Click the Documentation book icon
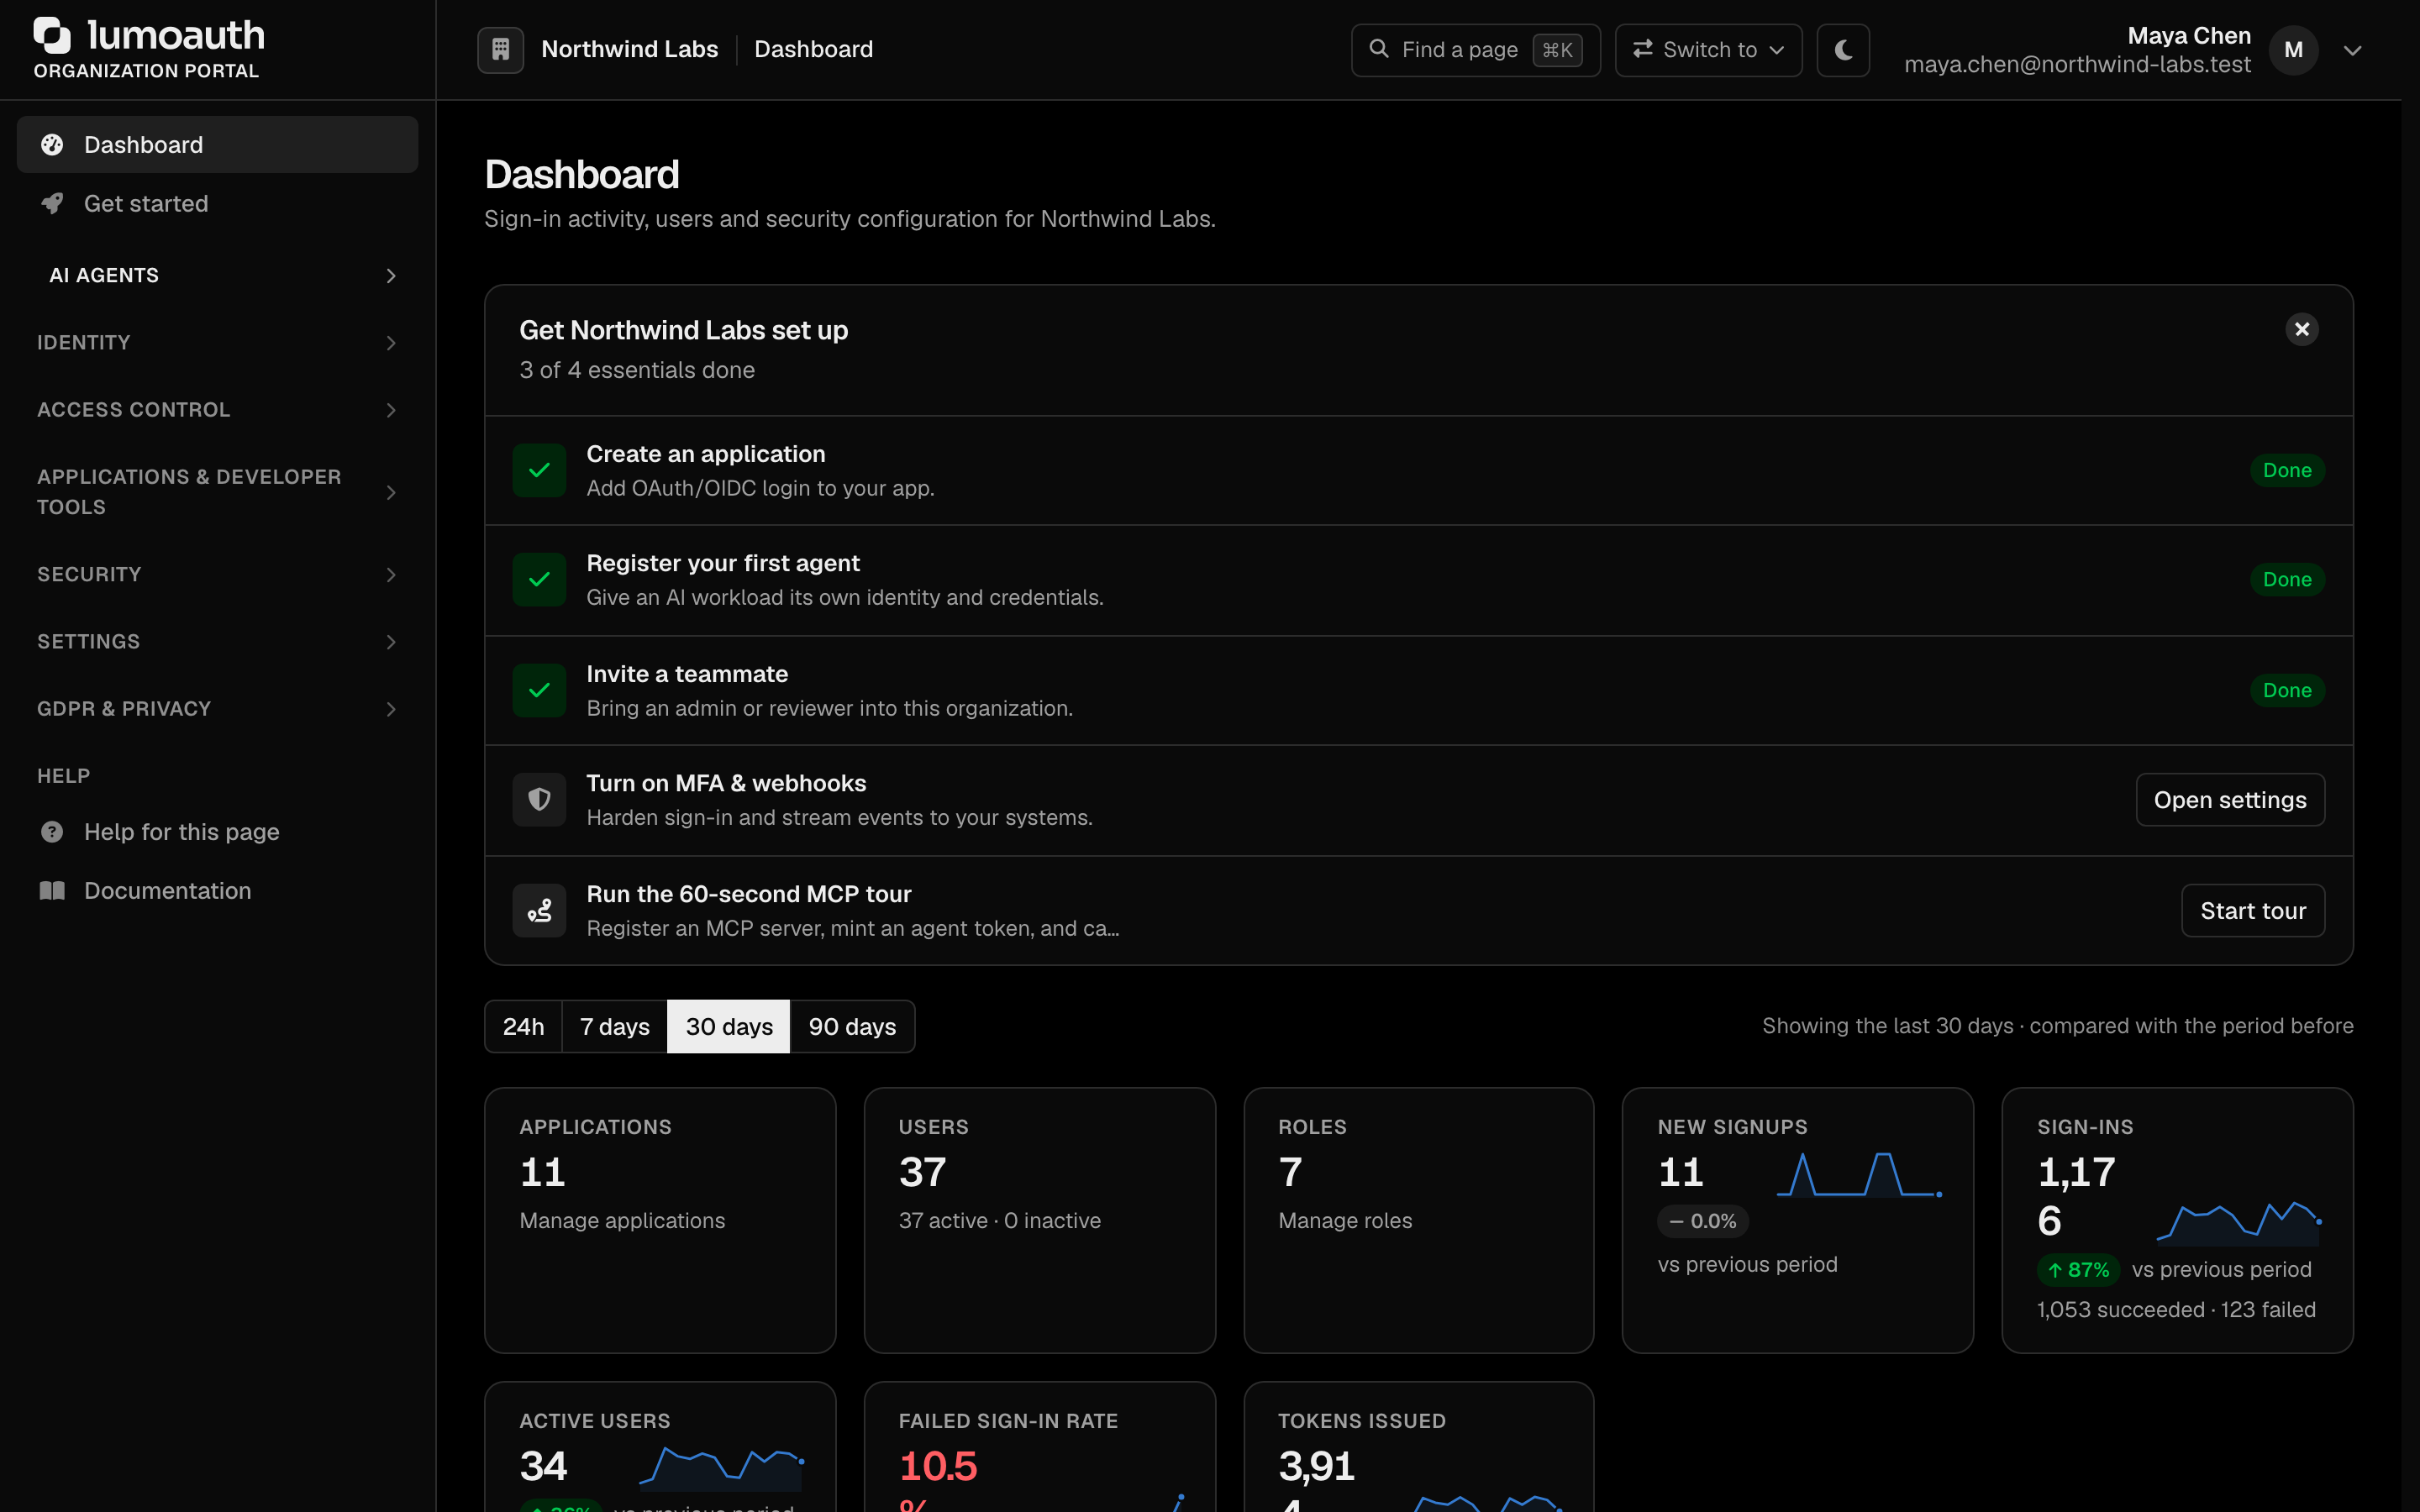The width and height of the screenshot is (2420, 1512). tap(52, 891)
